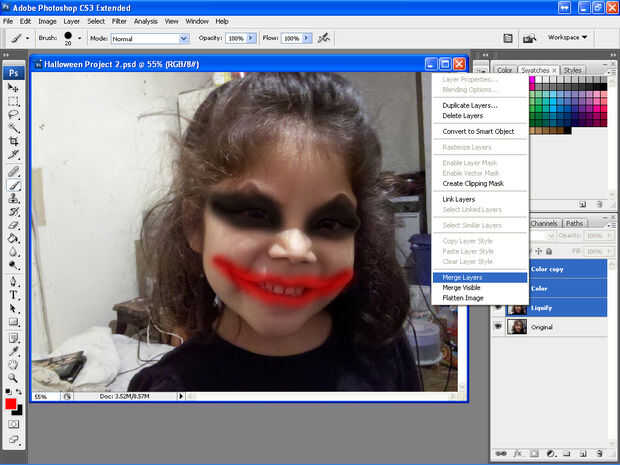Open the Flow slider arrow

(x=307, y=38)
